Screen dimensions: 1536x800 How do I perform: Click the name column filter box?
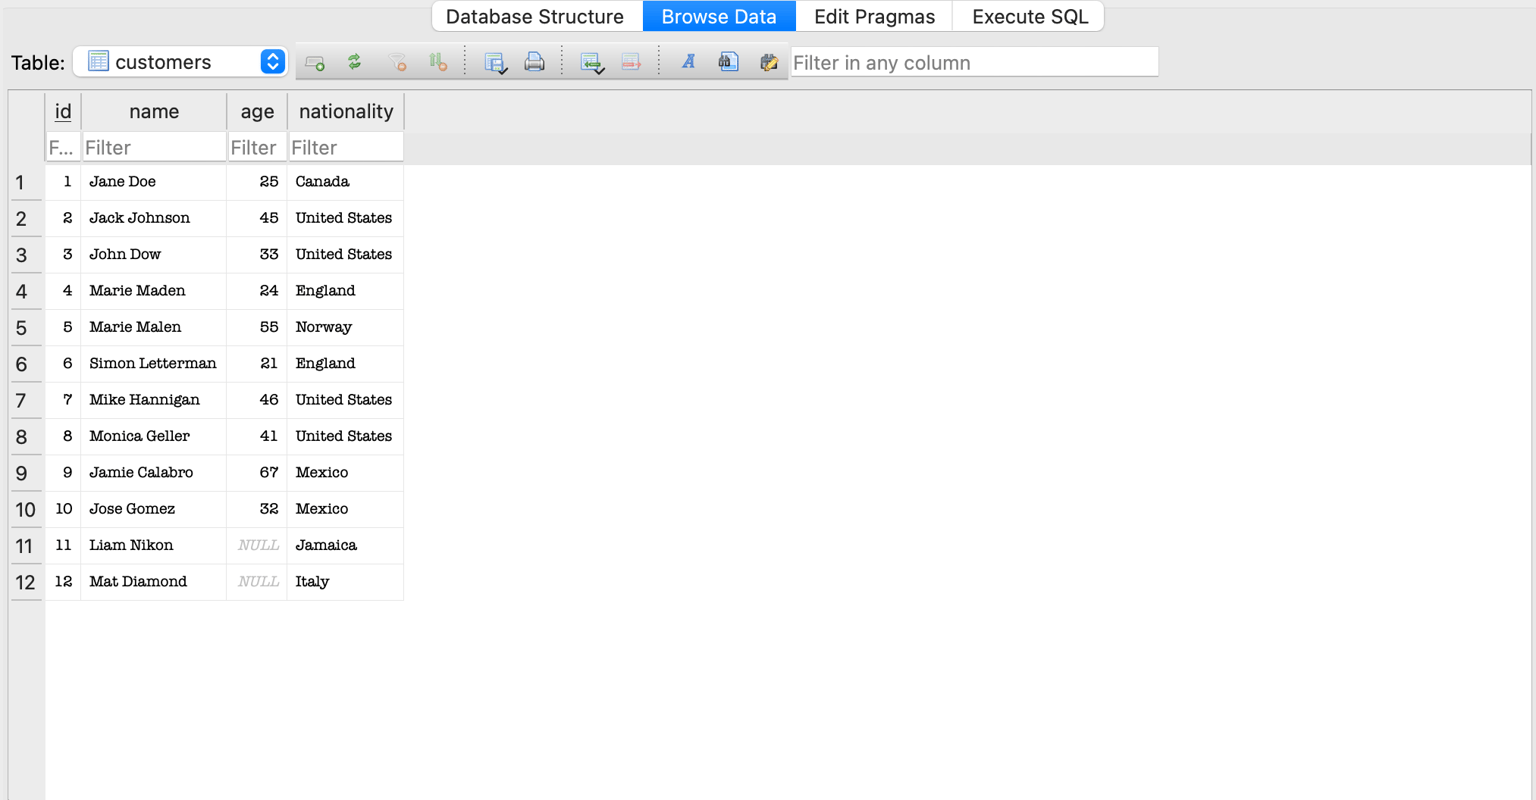point(154,147)
